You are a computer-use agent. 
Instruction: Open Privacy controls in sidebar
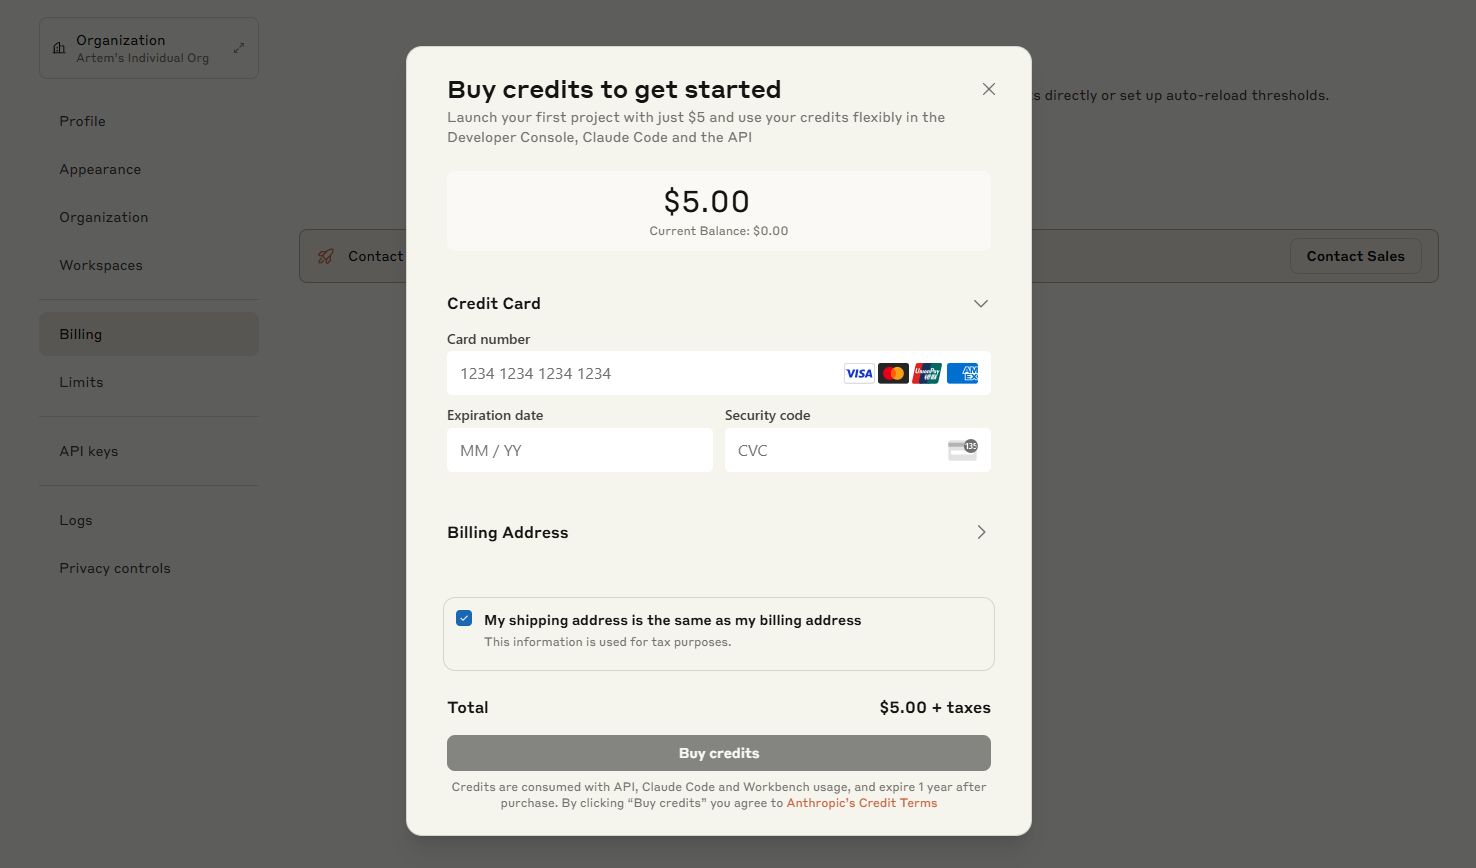115,568
